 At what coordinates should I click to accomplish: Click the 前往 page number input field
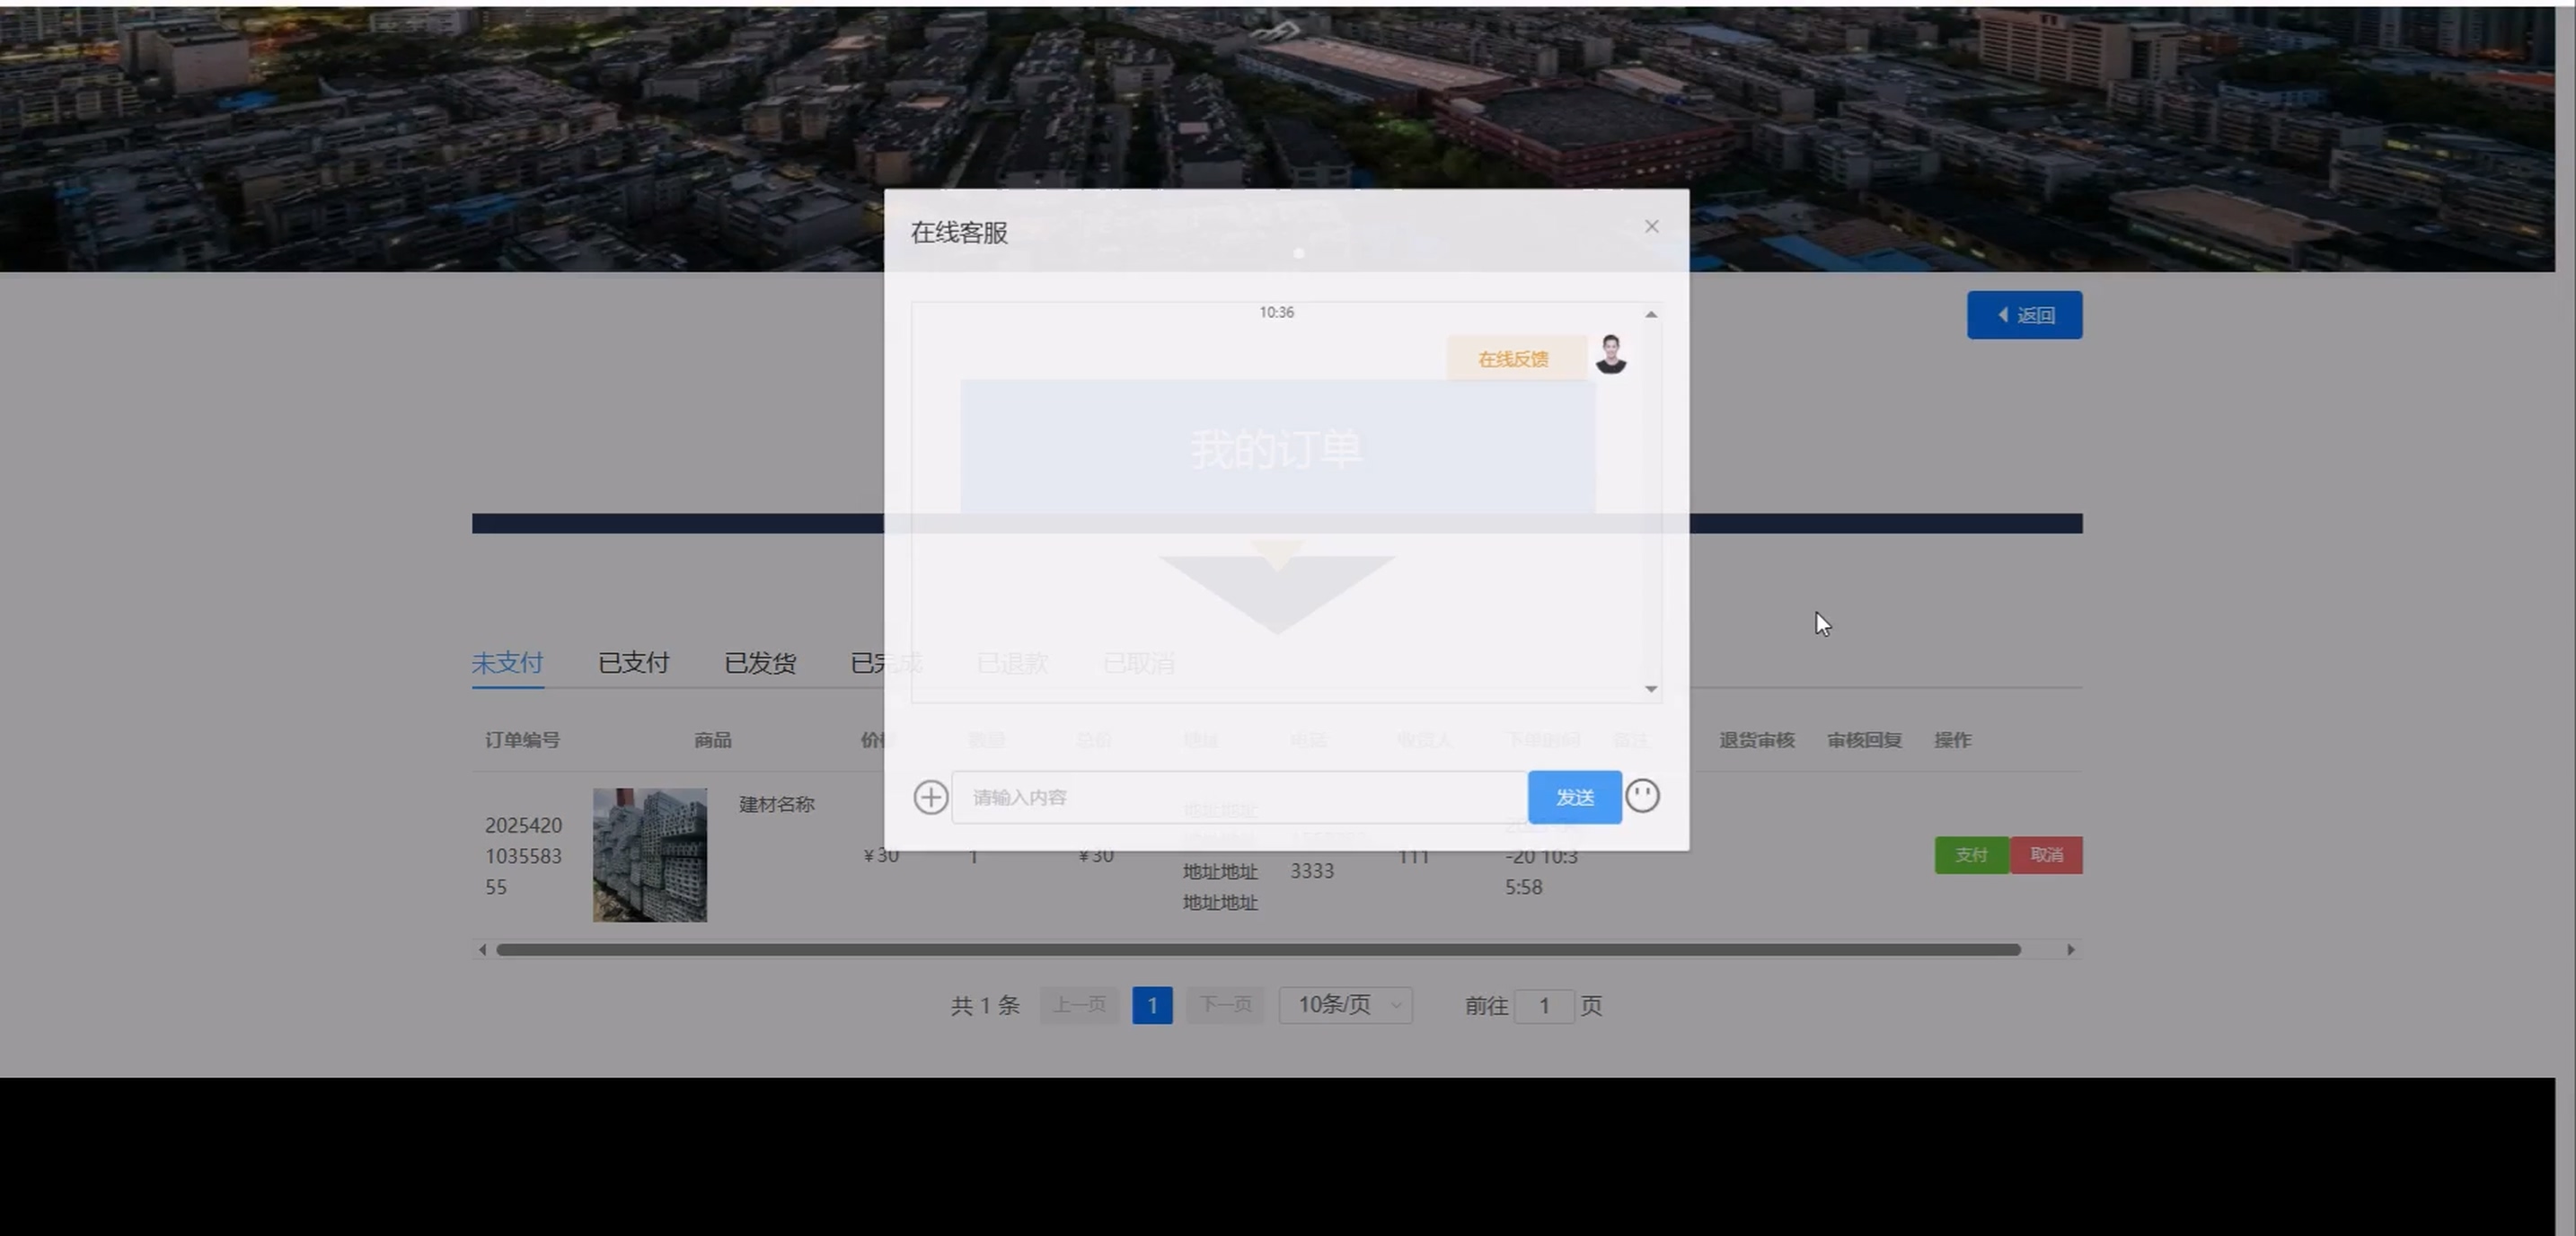click(1543, 1006)
